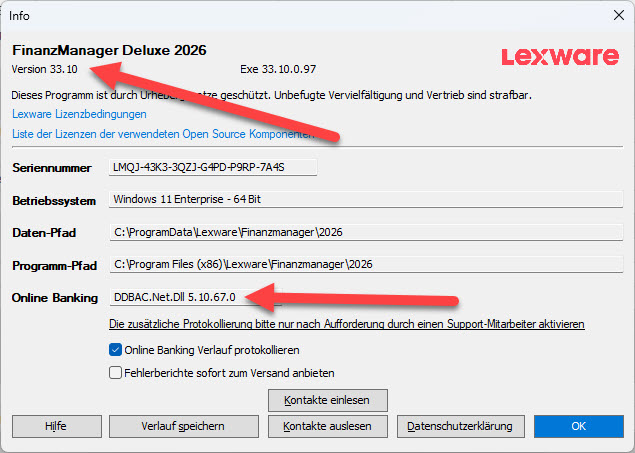Image resolution: width=635 pixels, height=453 pixels.
Task: Close the Info dialog window
Action: click(616, 15)
